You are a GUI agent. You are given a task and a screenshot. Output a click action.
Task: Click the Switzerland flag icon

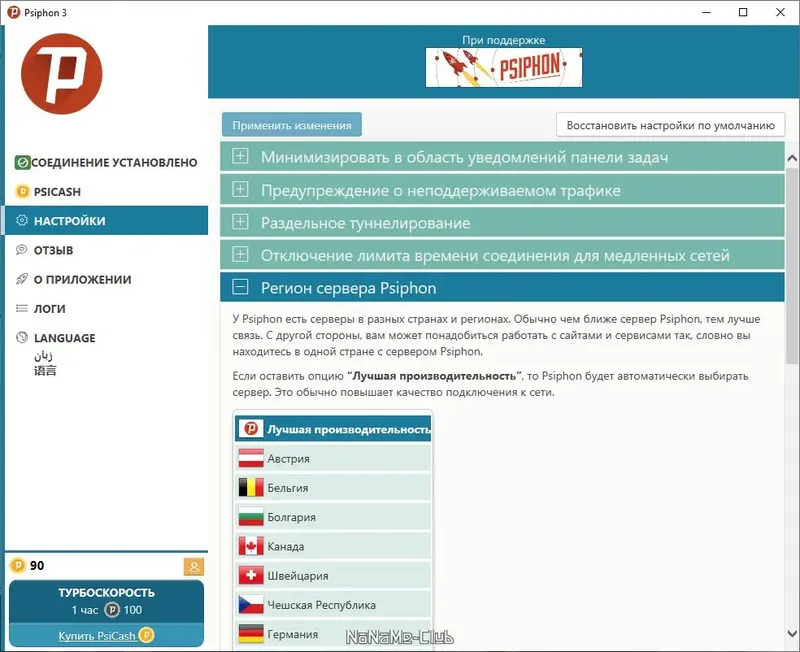251,575
